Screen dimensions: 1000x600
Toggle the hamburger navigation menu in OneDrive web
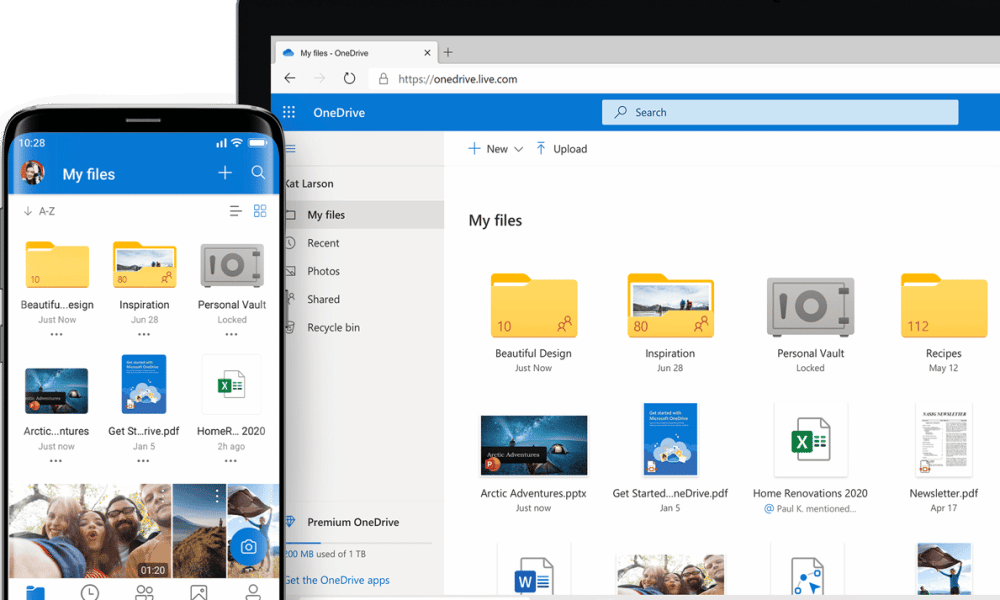coord(291,149)
